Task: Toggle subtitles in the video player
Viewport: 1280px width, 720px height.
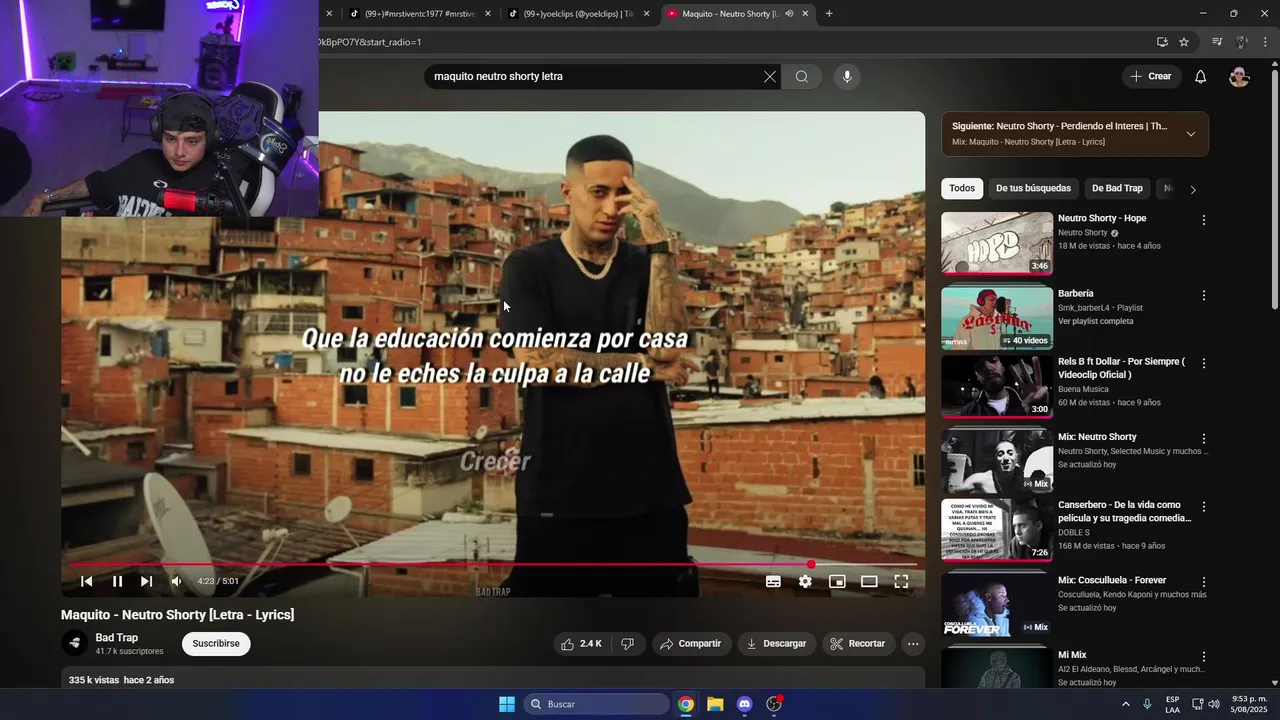Action: tap(773, 581)
